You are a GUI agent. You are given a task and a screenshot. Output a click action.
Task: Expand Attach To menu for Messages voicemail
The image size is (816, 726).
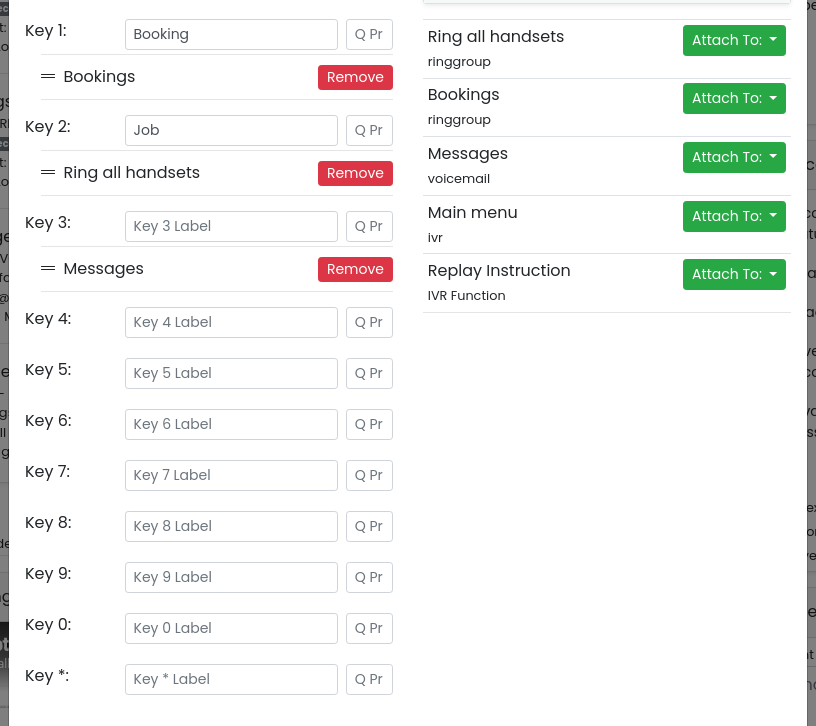click(x=734, y=157)
